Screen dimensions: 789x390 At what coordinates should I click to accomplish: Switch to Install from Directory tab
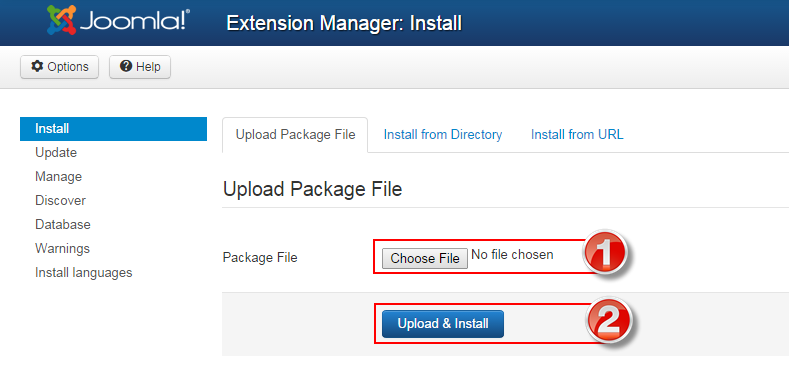click(x=443, y=135)
